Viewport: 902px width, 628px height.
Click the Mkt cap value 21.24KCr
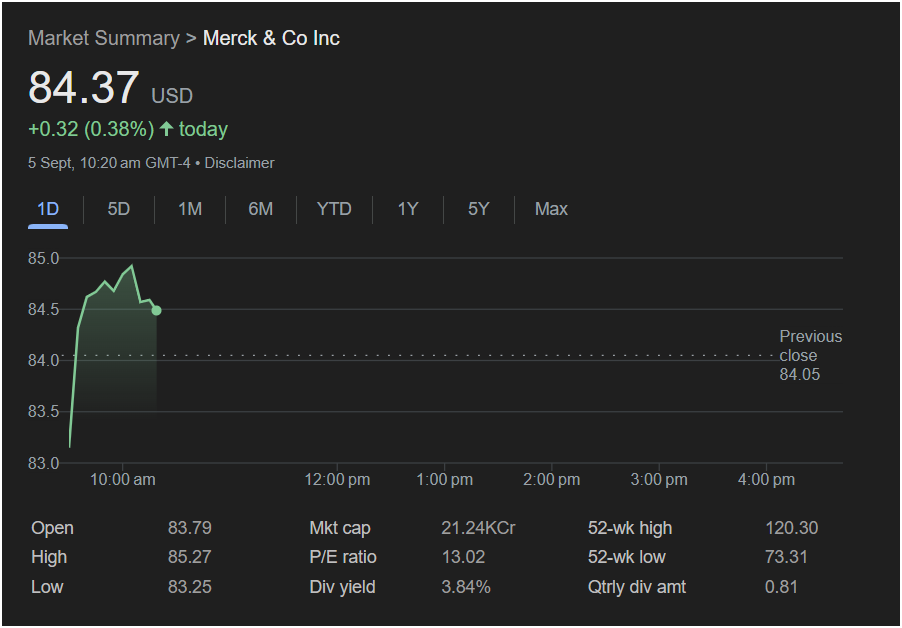478,528
